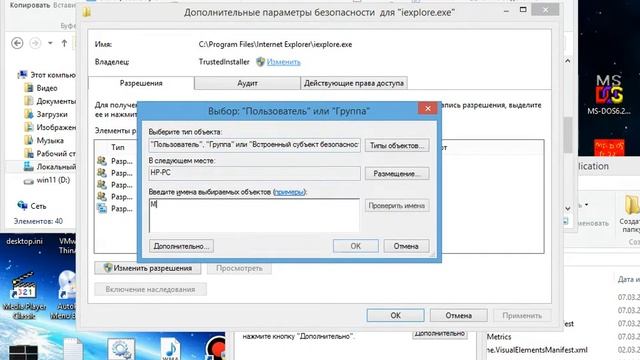Click the scroll down arrow behind the dialog
640x360 pixels.
click(x=567, y=208)
